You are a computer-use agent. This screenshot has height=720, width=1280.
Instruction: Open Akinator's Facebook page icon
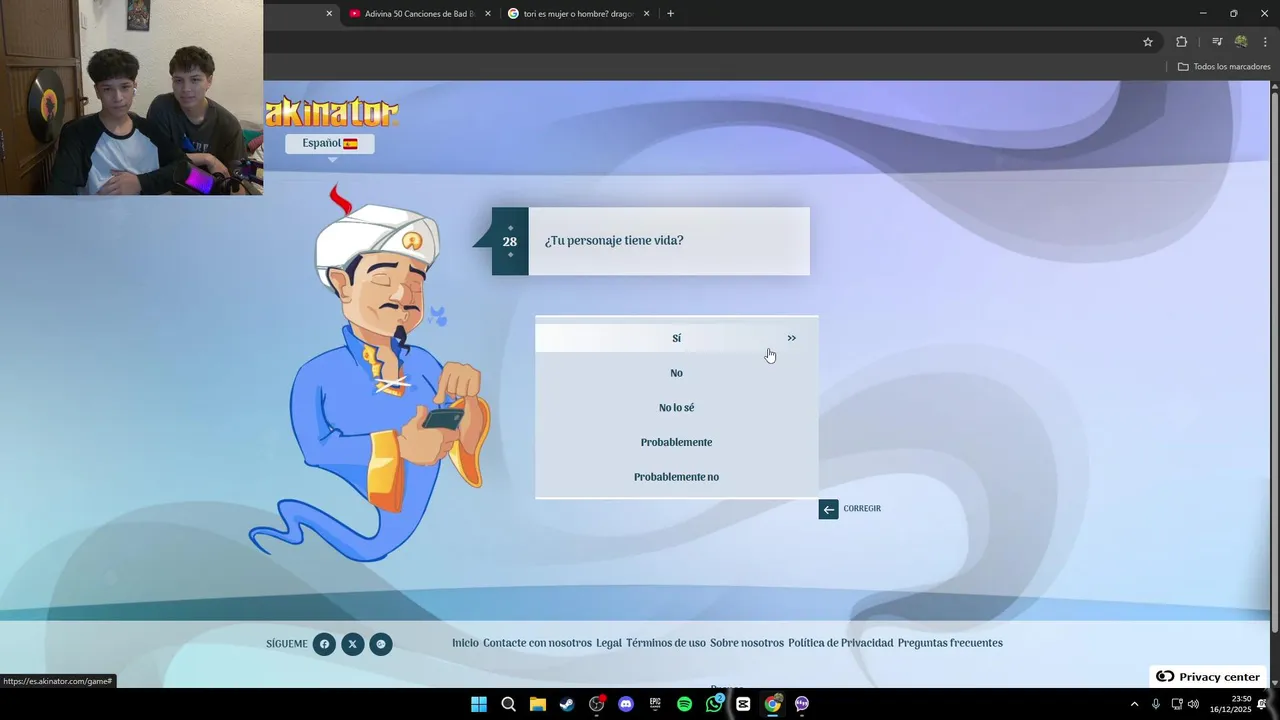324,644
